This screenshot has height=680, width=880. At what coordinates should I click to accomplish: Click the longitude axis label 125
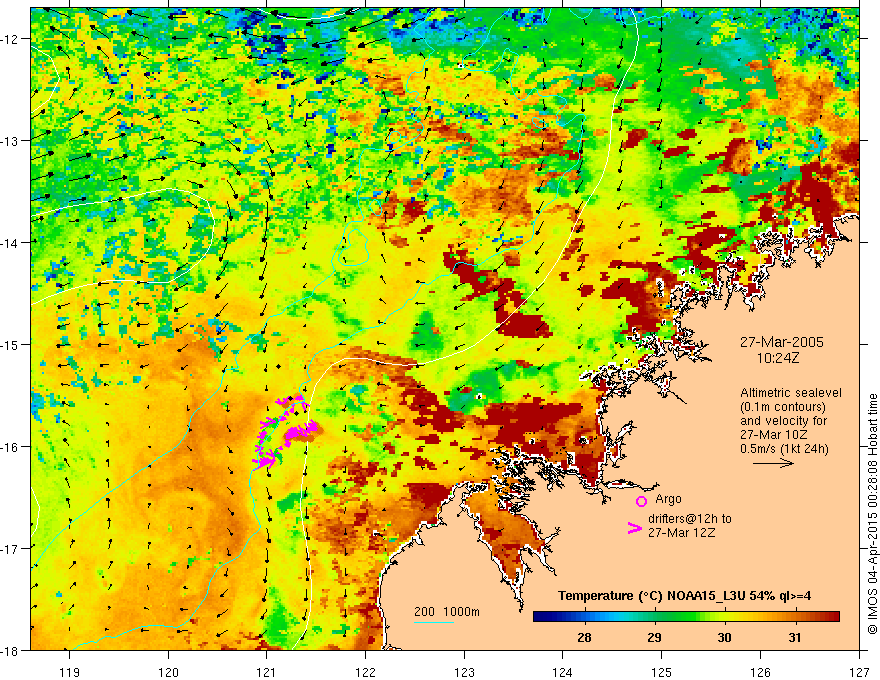662,672
